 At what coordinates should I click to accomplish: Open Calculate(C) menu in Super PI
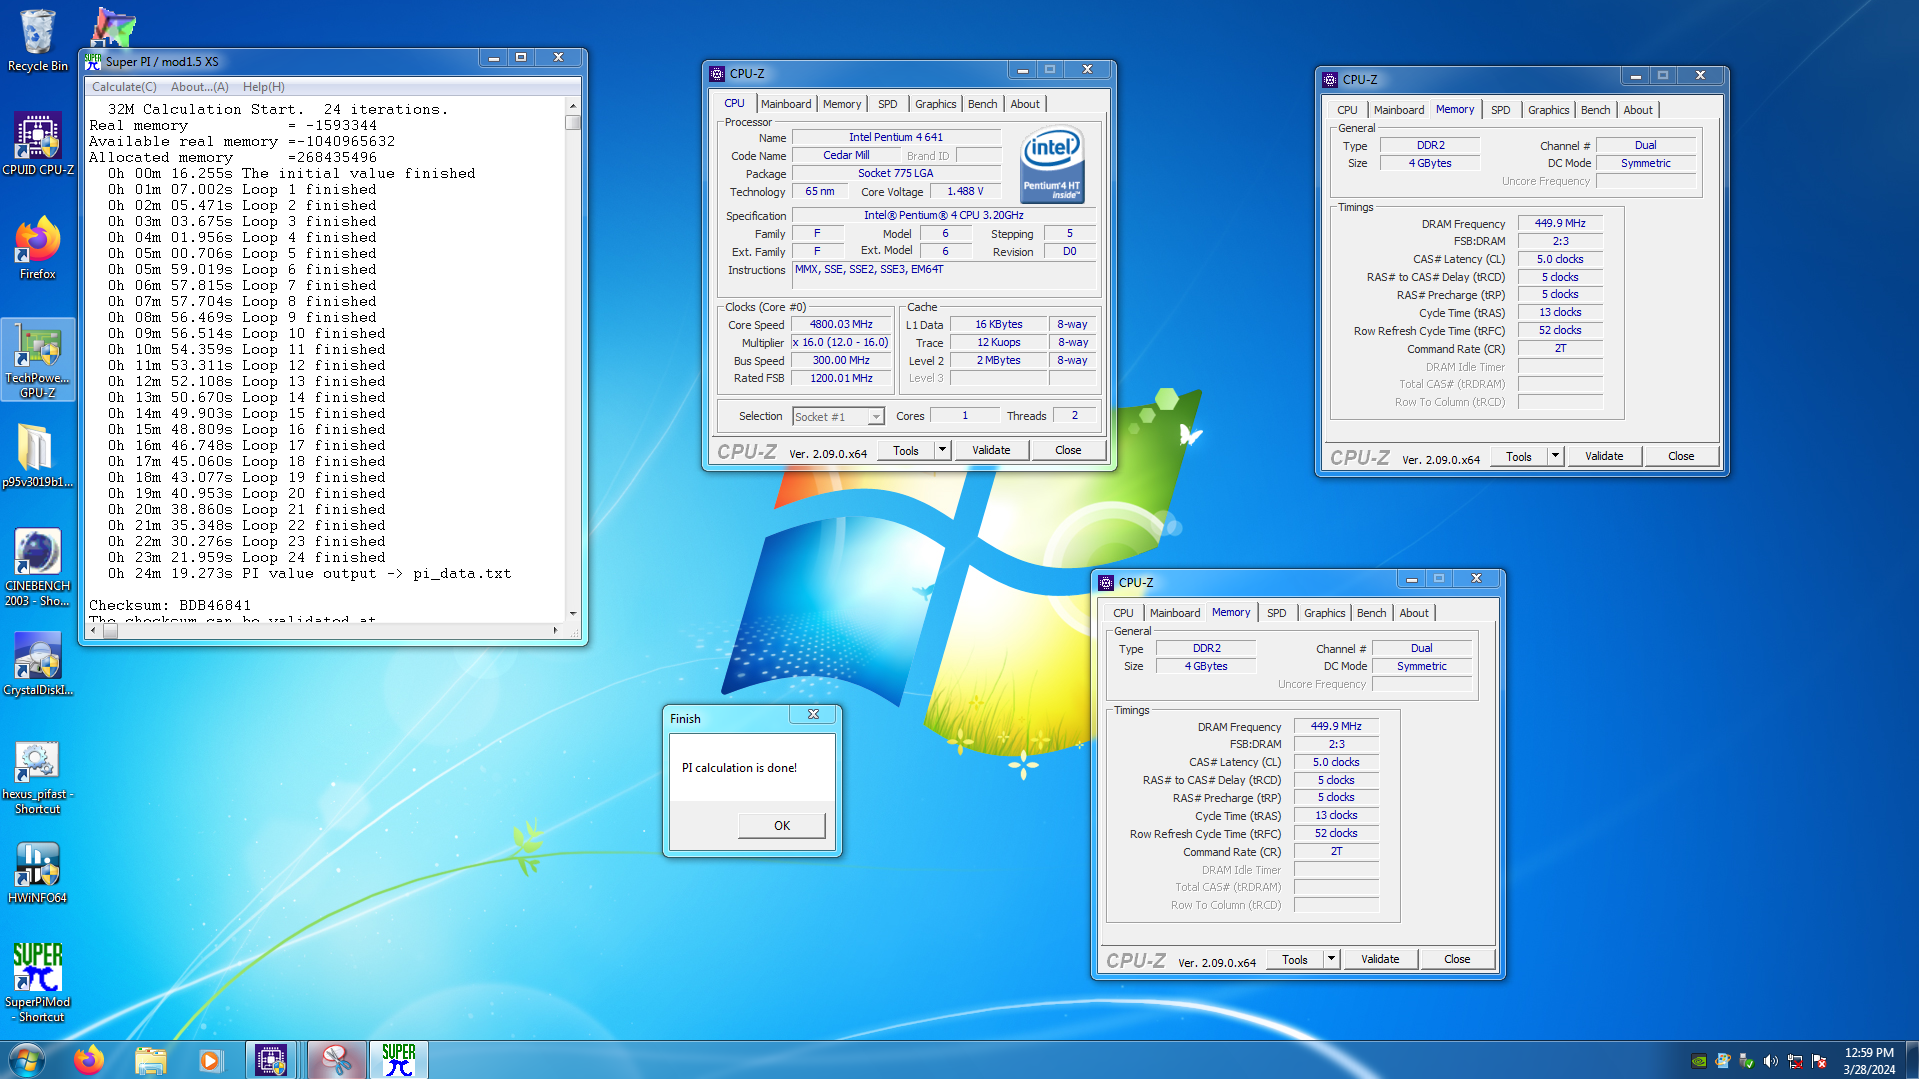(x=124, y=87)
